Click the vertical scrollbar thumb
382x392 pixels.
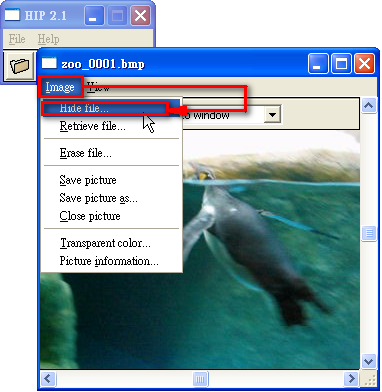369,233
